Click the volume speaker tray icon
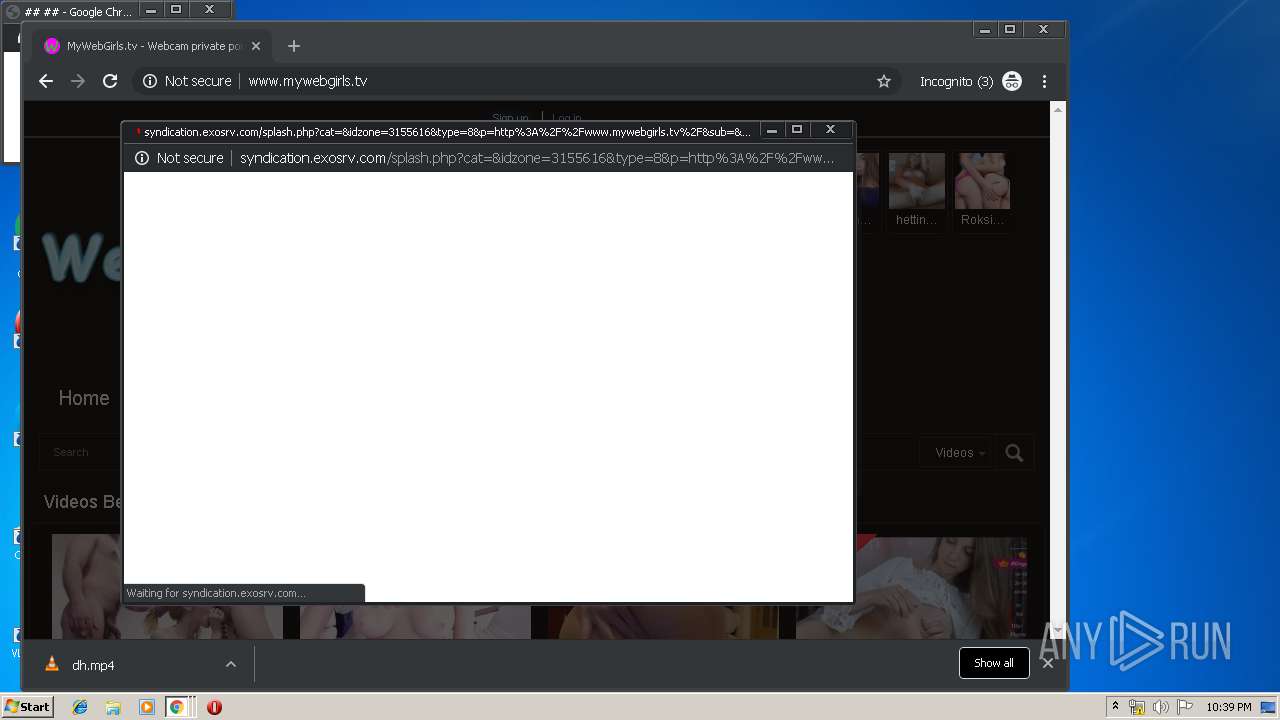1280x720 pixels. pos(1160,707)
